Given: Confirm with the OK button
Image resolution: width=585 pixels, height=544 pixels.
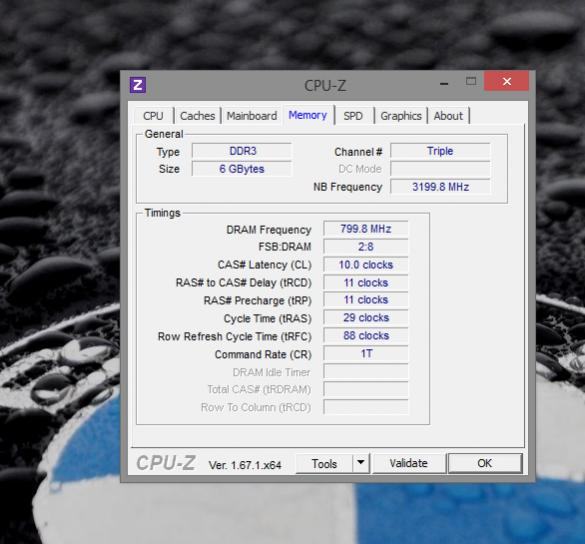Looking at the screenshot, I should pos(484,463).
